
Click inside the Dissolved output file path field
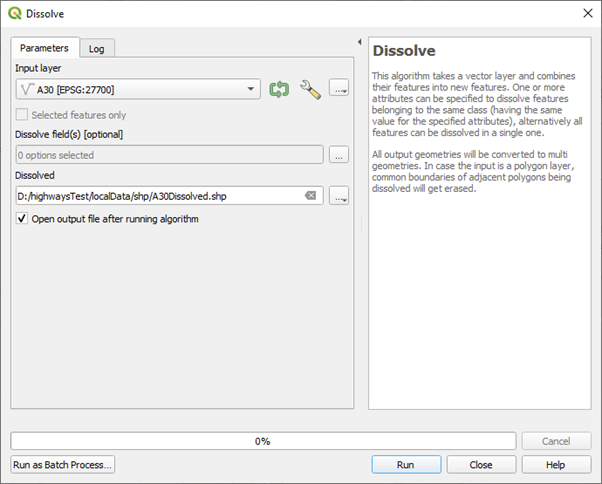pyautogui.click(x=160, y=196)
